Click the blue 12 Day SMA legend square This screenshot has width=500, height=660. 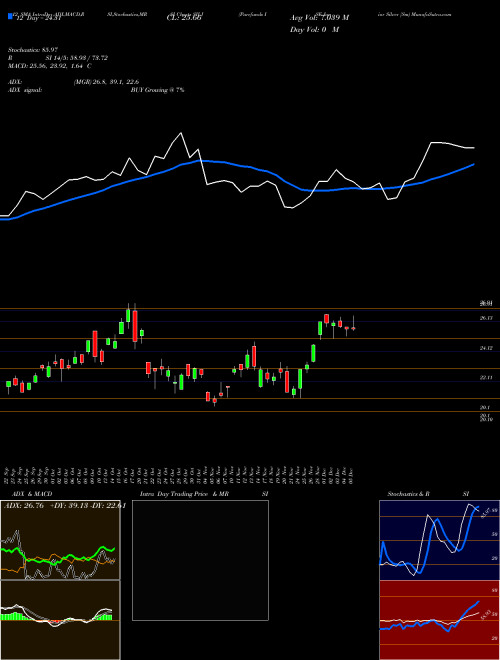coord(10,16)
